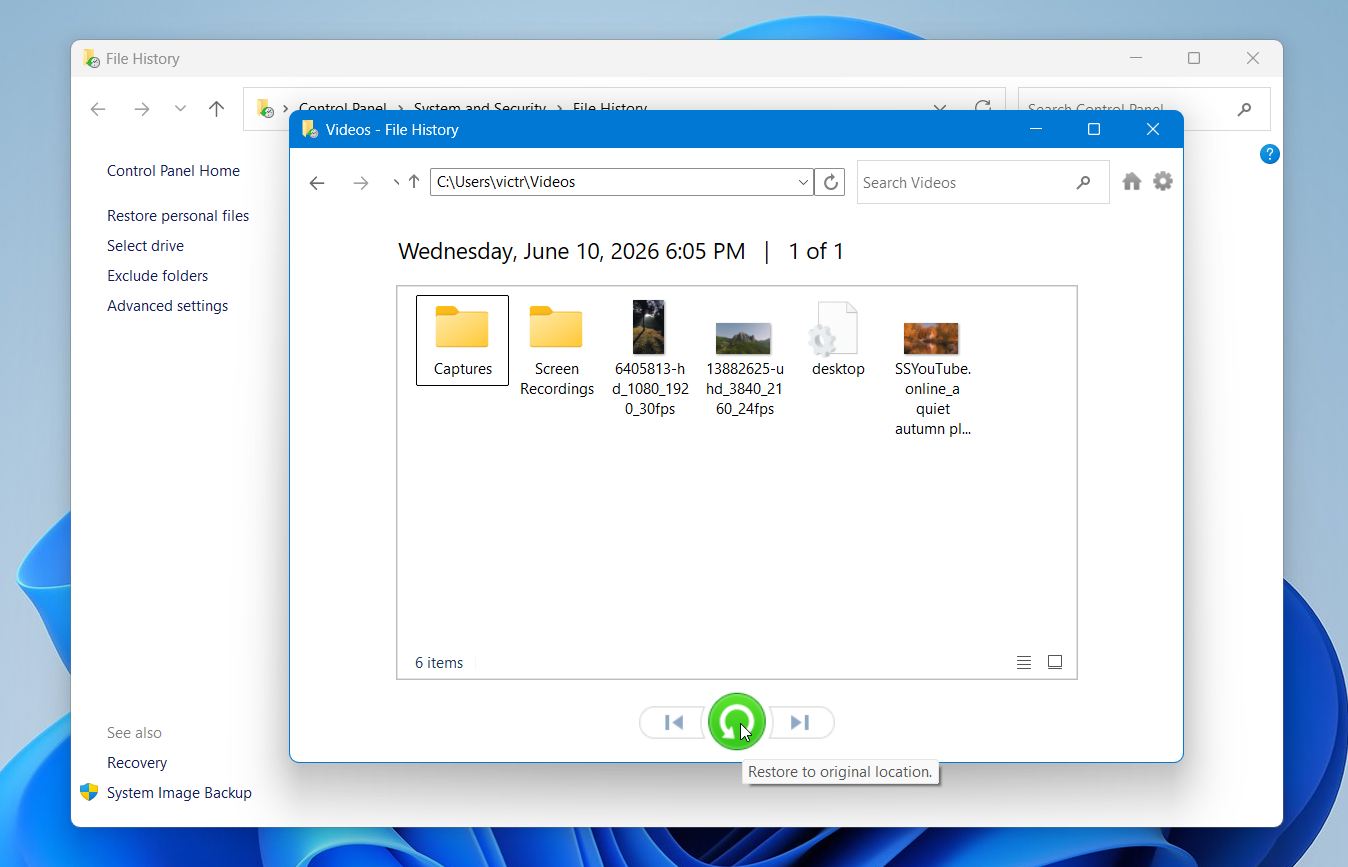Image resolution: width=1348 pixels, height=867 pixels.
Task: Go to the next version
Action: pyautogui.click(x=800, y=722)
